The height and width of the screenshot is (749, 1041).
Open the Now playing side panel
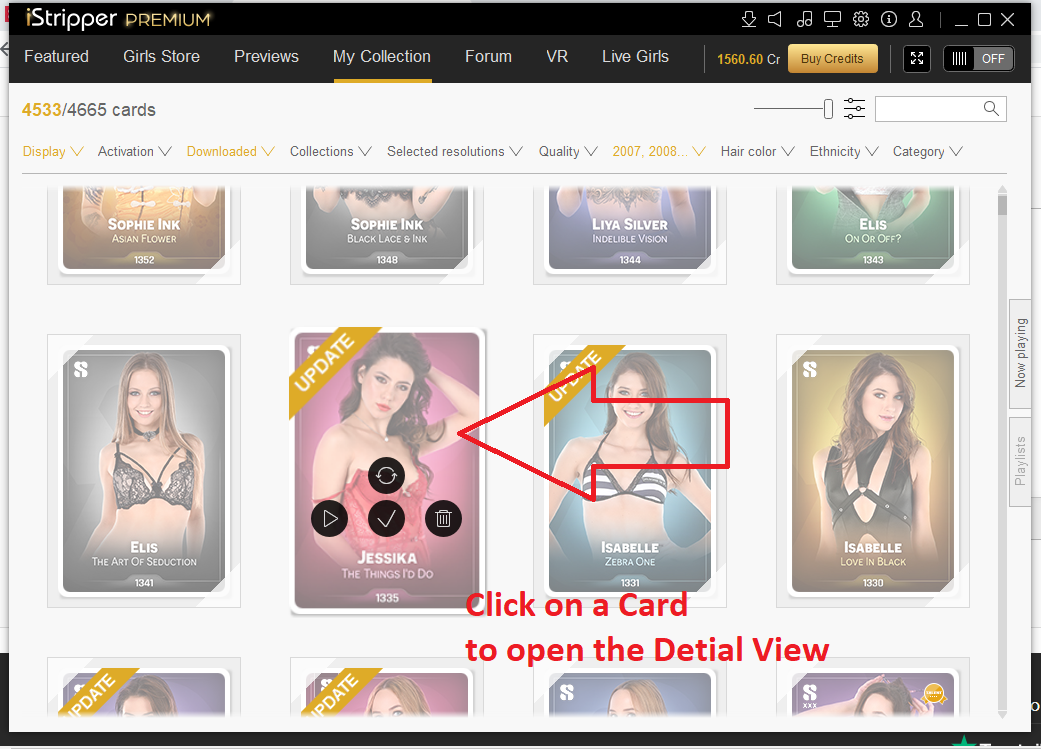[x=1020, y=353]
